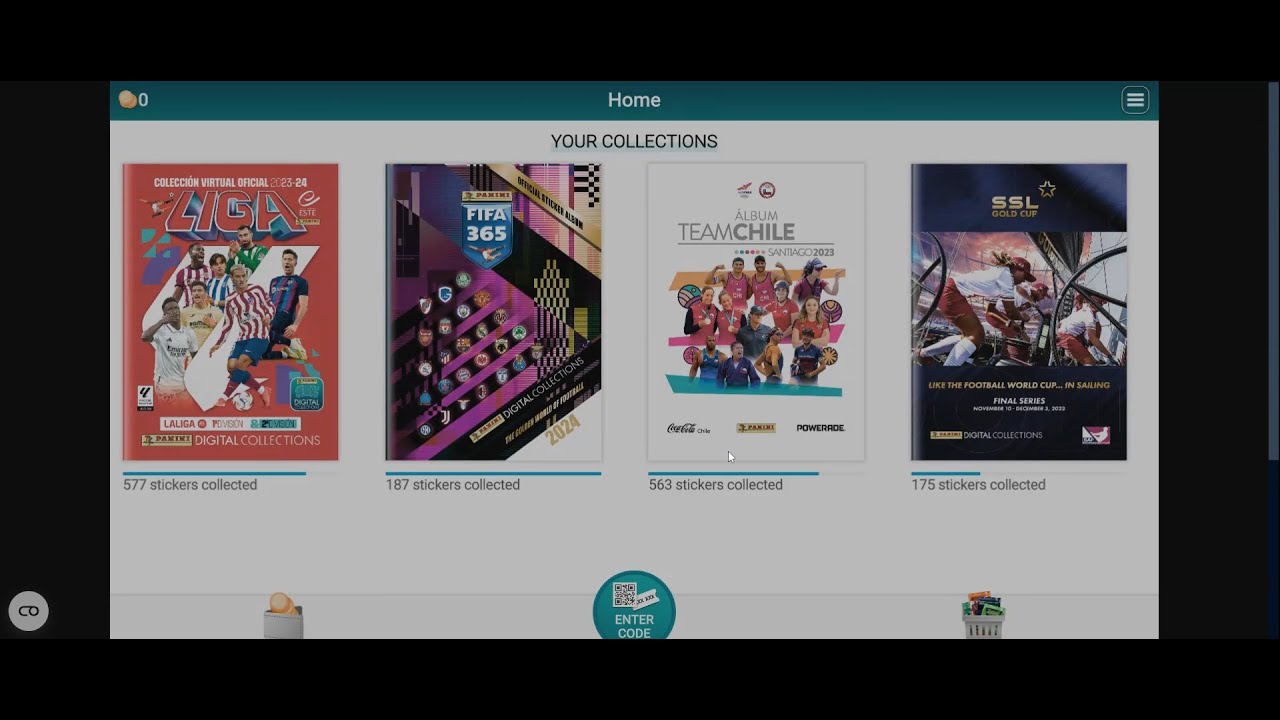Open the SSL Gold Cup album
The image size is (1280, 720).
coord(1019,312)
